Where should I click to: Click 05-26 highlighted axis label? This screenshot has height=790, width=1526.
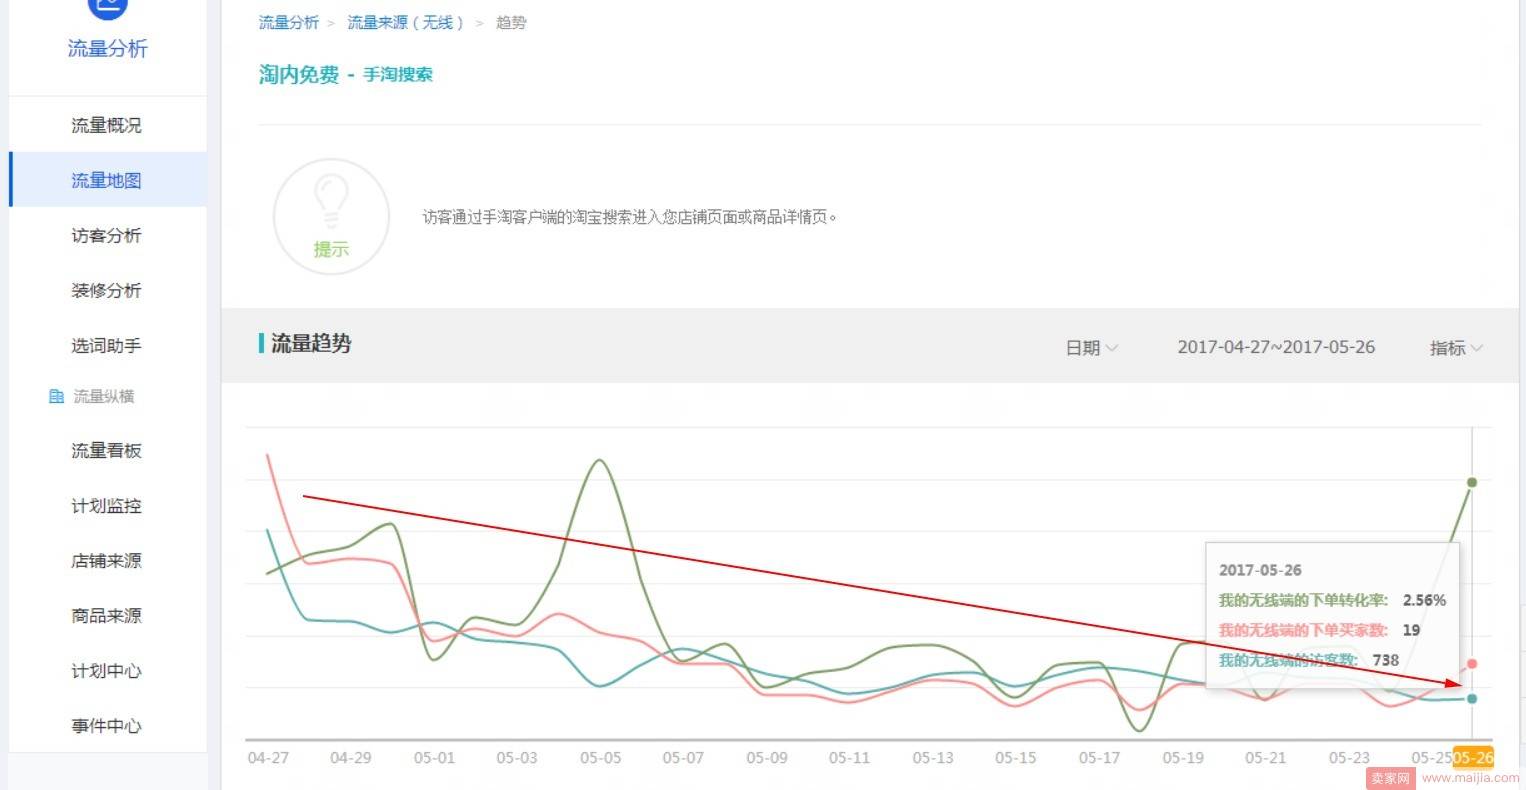(1473, 757)
